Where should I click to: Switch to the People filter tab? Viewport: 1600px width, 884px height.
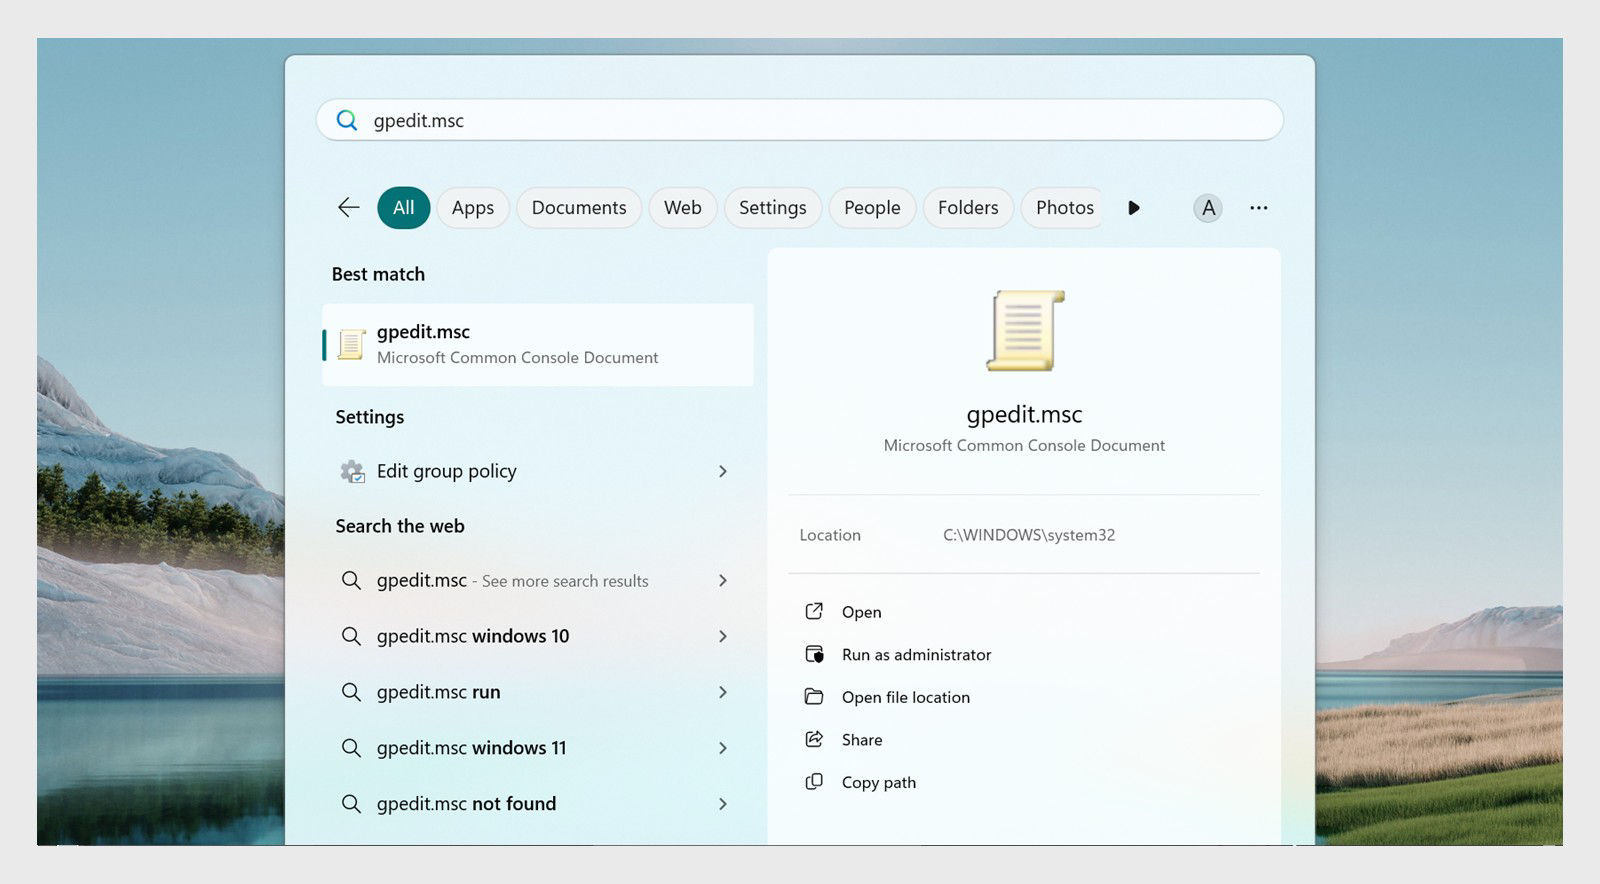(872, 208)
